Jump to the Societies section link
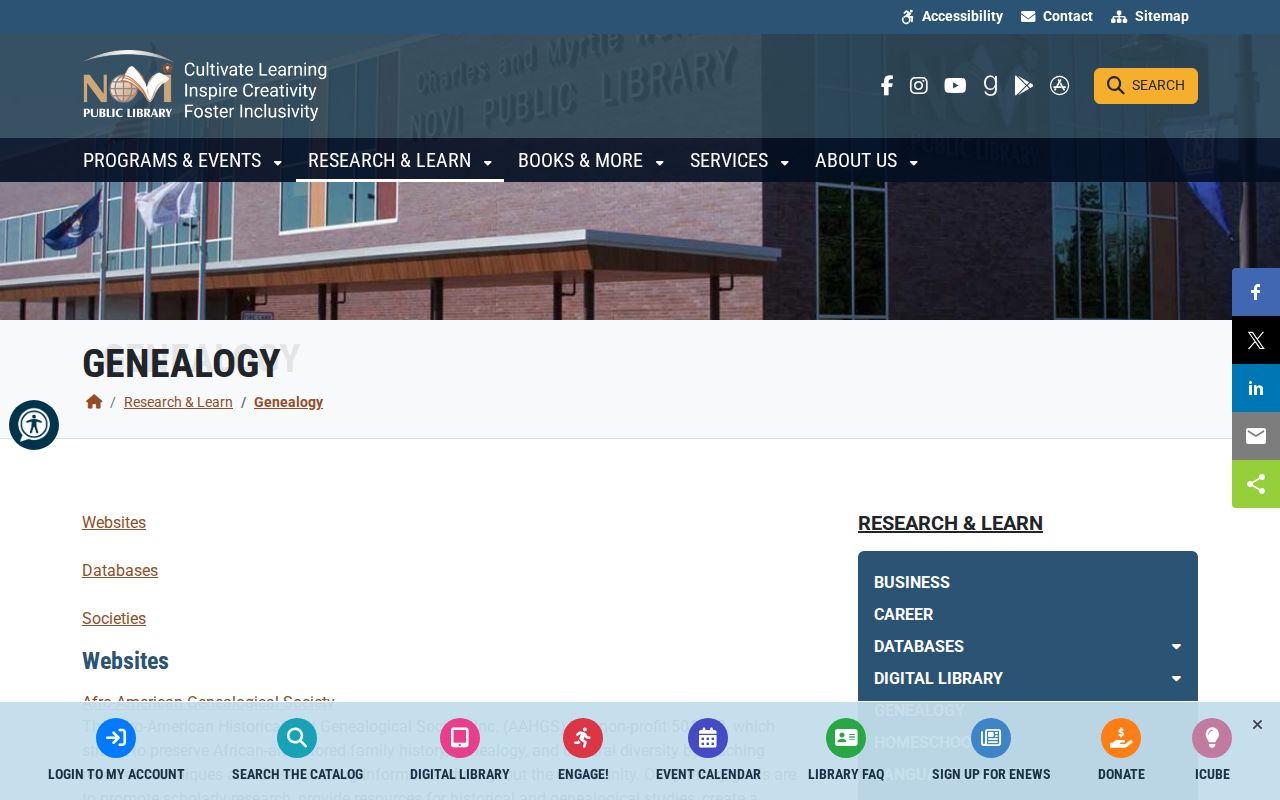Image resolution: width=1280 pixels, height=800 pixels. click(x=114, y=618)
